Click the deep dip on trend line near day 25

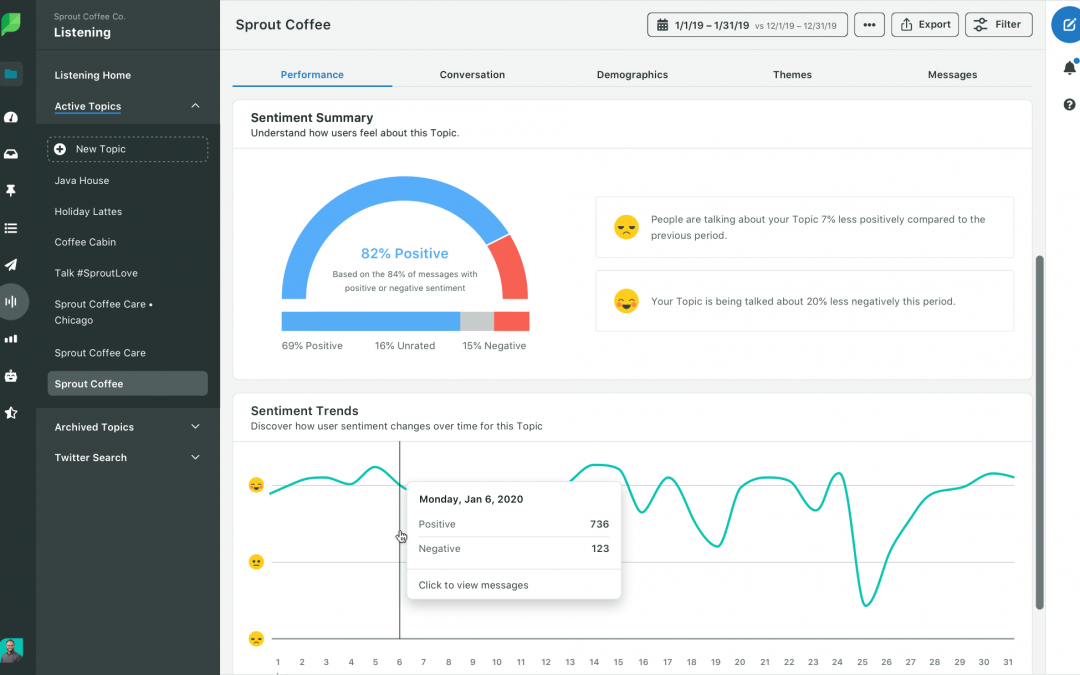[x=866, y=604]
